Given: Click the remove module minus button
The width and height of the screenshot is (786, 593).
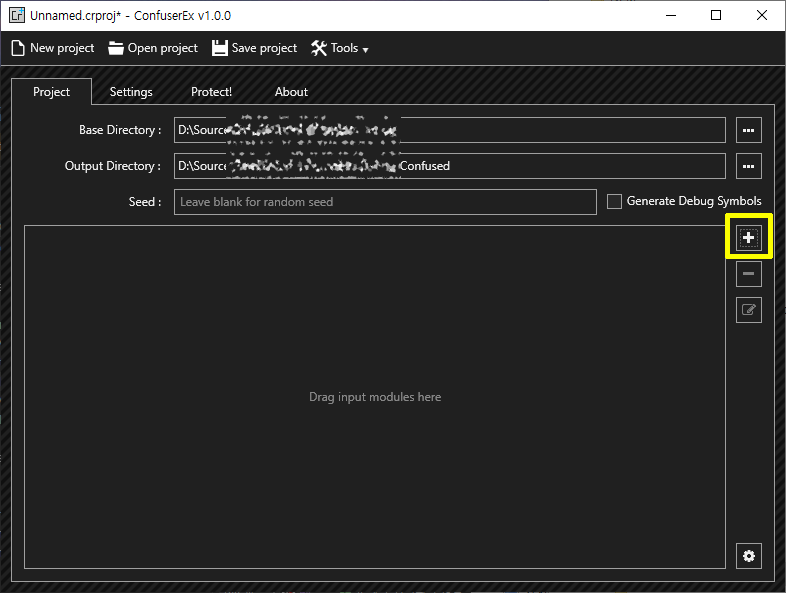Looking at the screenshot, I should click(748, 274).
